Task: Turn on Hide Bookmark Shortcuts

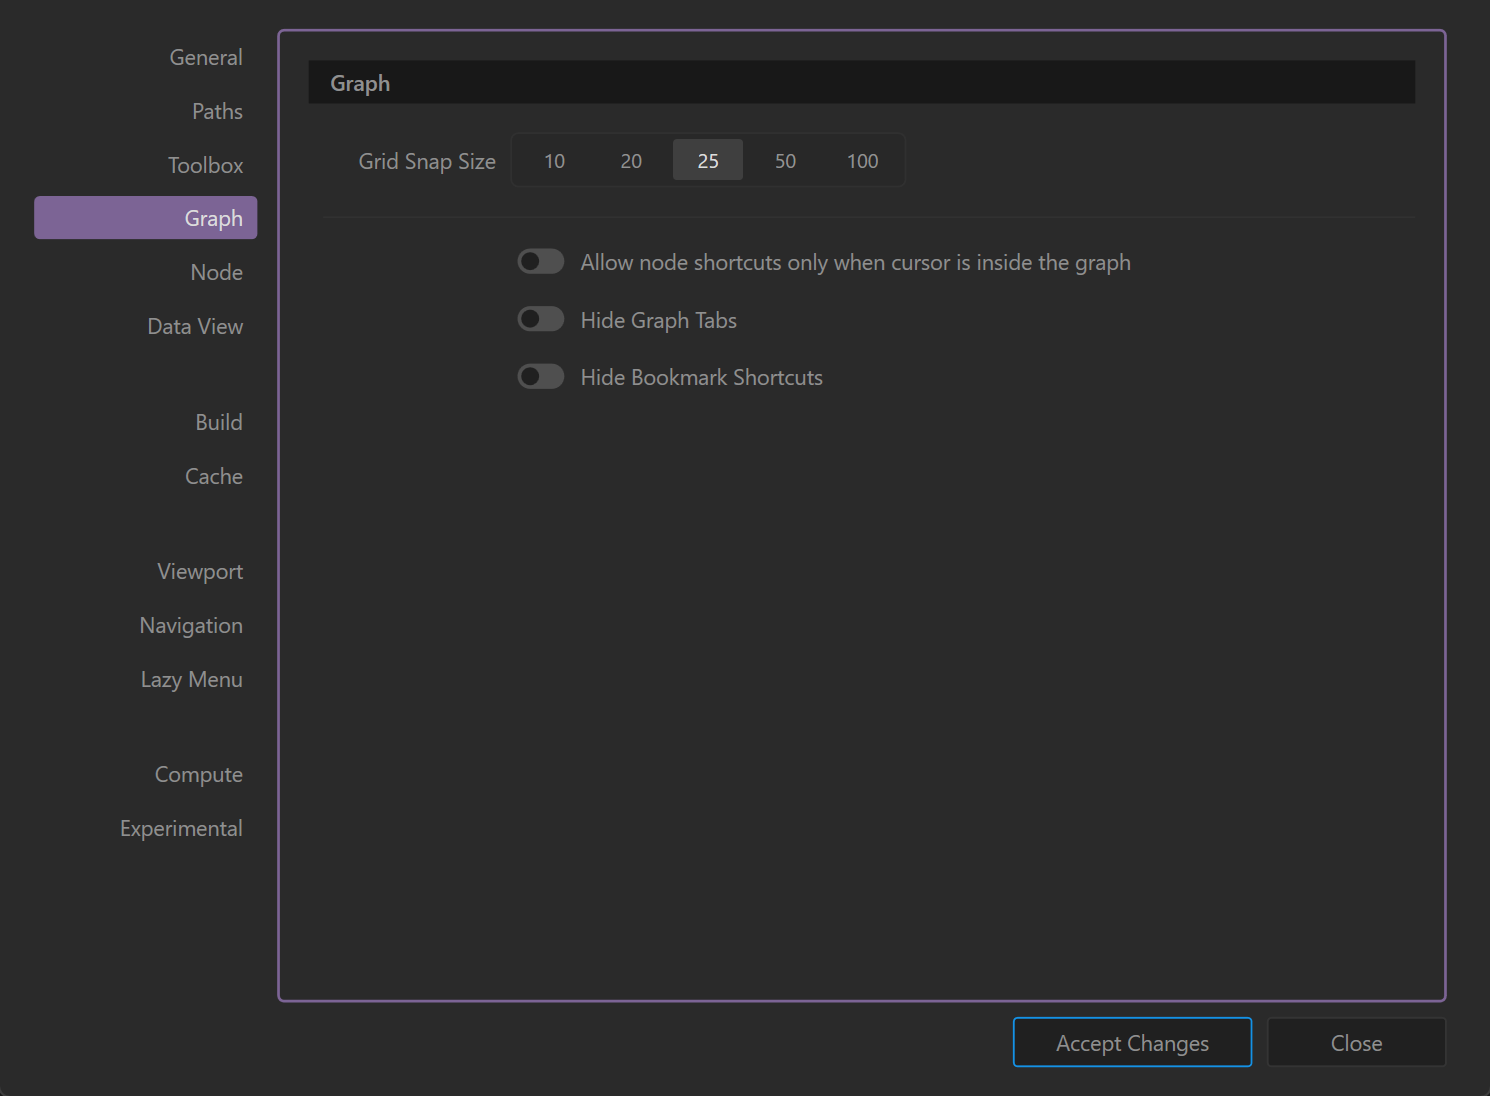Action: pos(540,377)
